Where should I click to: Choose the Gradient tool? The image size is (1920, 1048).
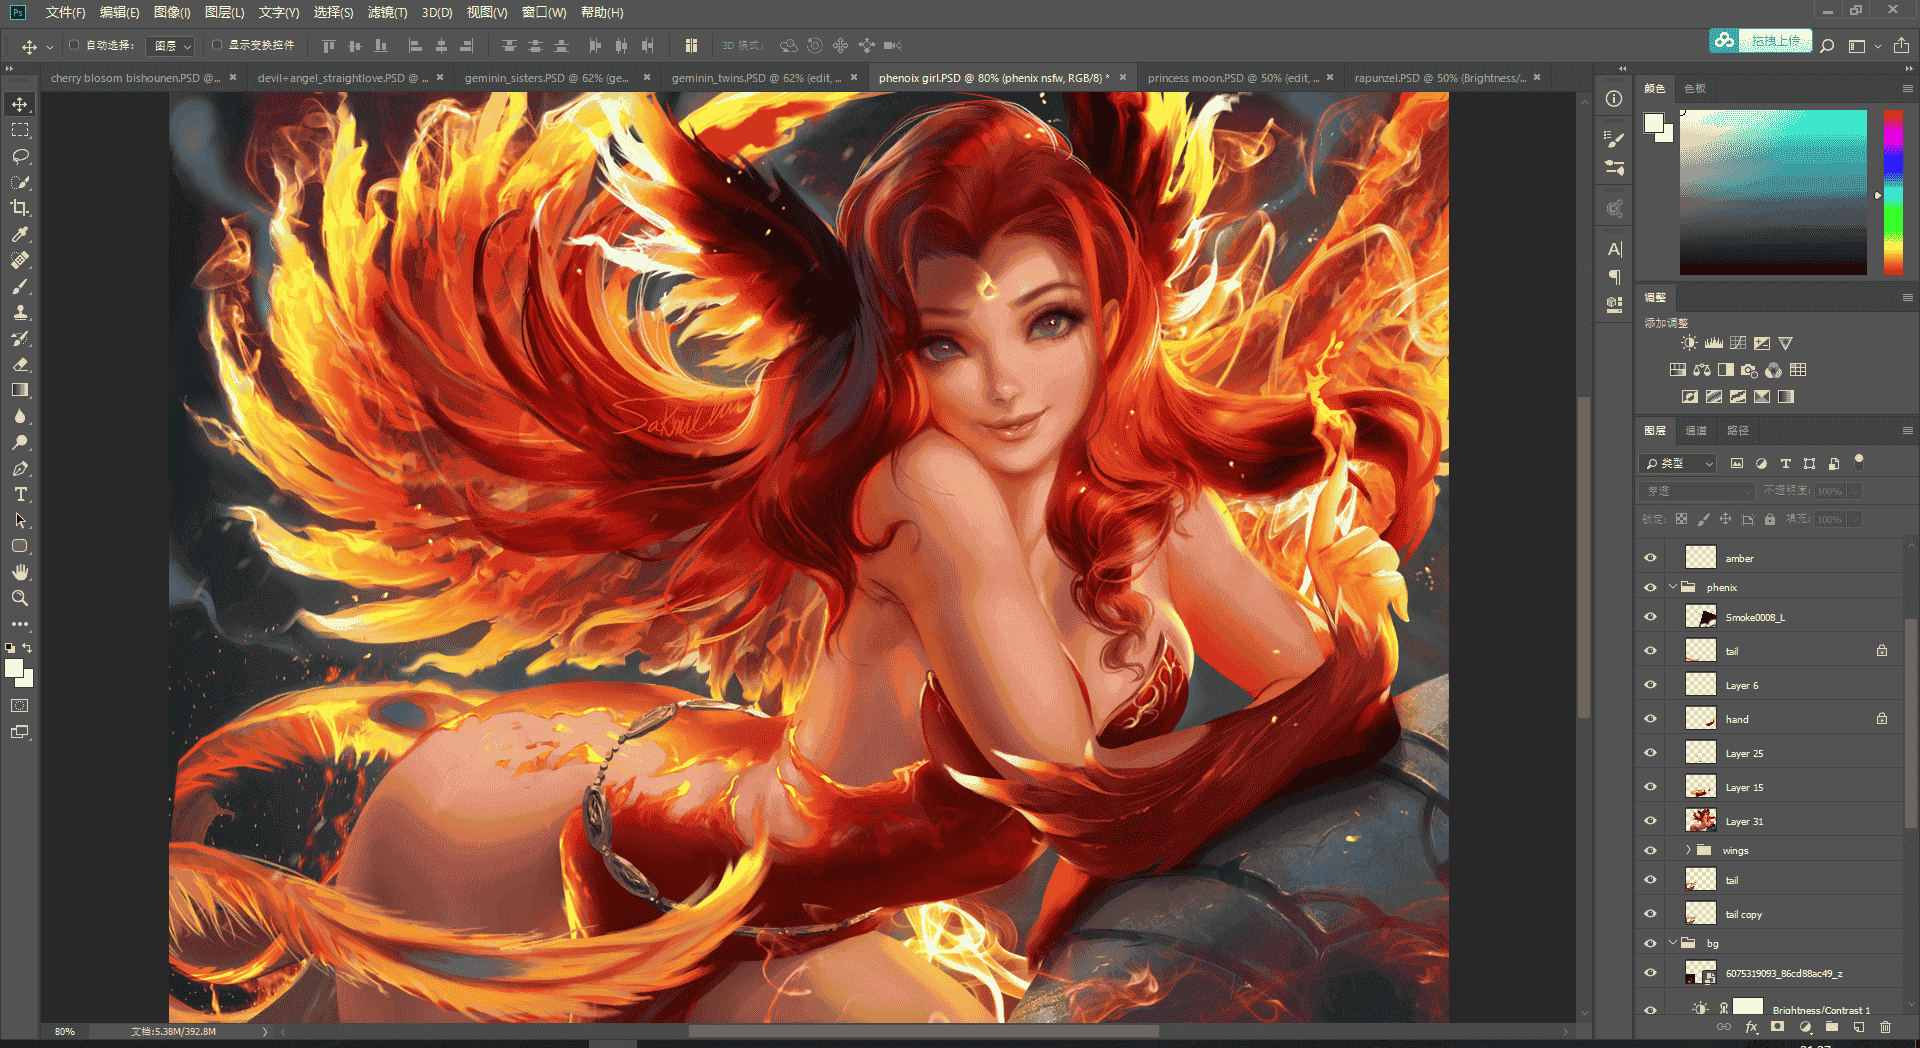pos(20,390)
